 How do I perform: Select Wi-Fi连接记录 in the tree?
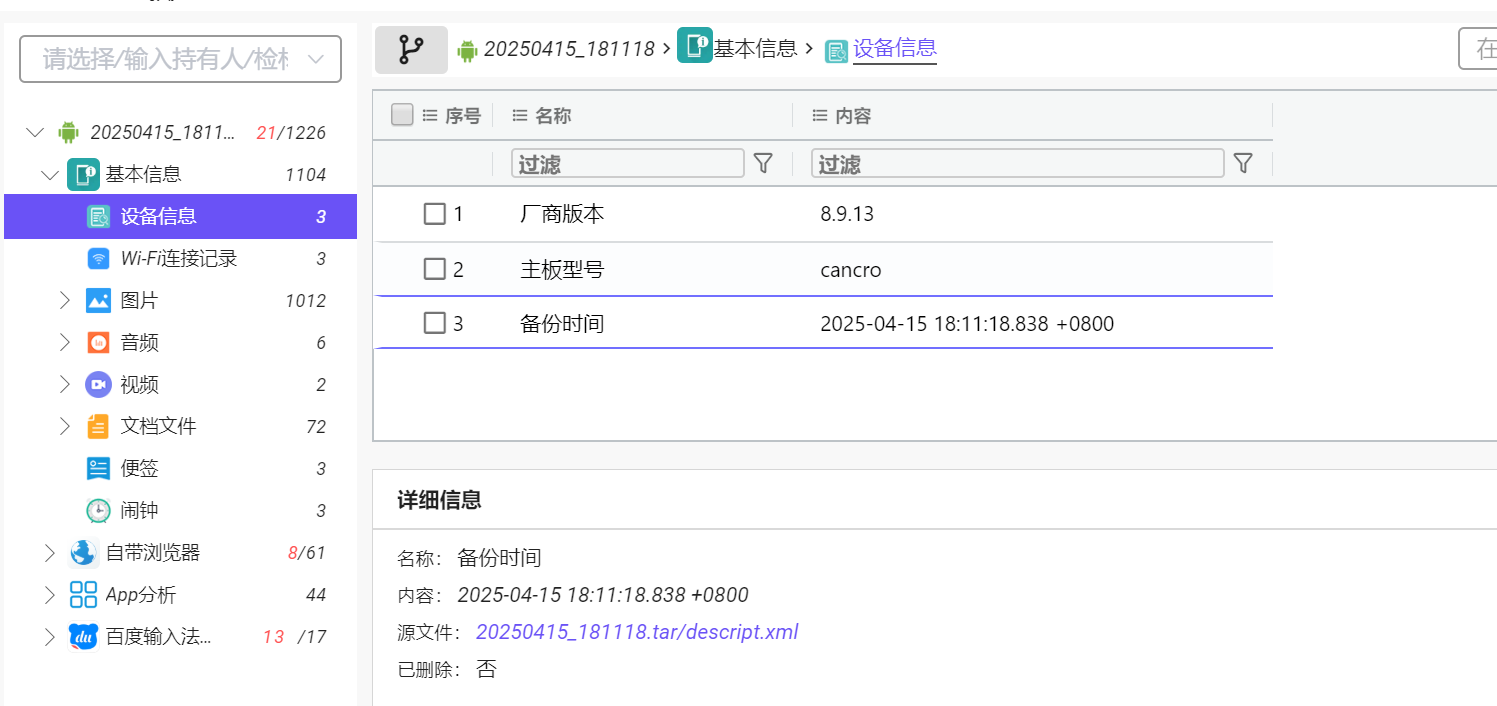(180, 259)
